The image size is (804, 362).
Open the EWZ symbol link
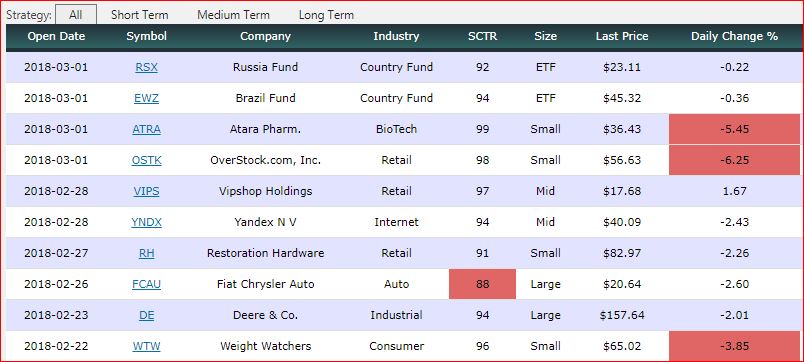point(147,98)
